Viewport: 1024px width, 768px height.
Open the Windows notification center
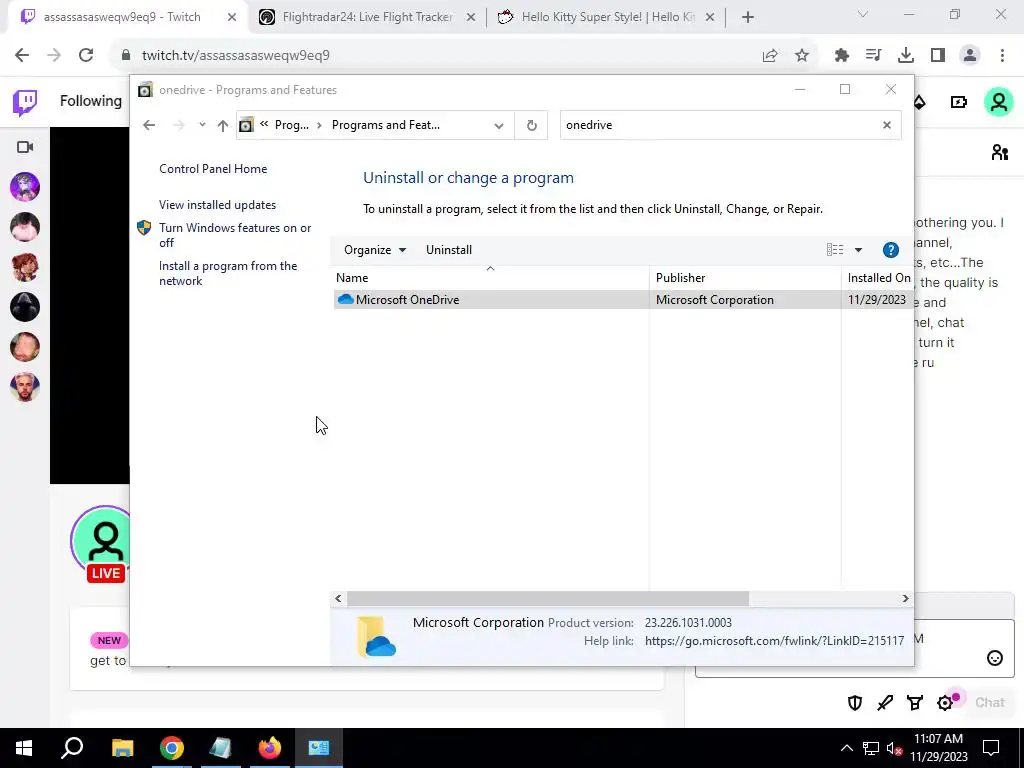point(991,748)
